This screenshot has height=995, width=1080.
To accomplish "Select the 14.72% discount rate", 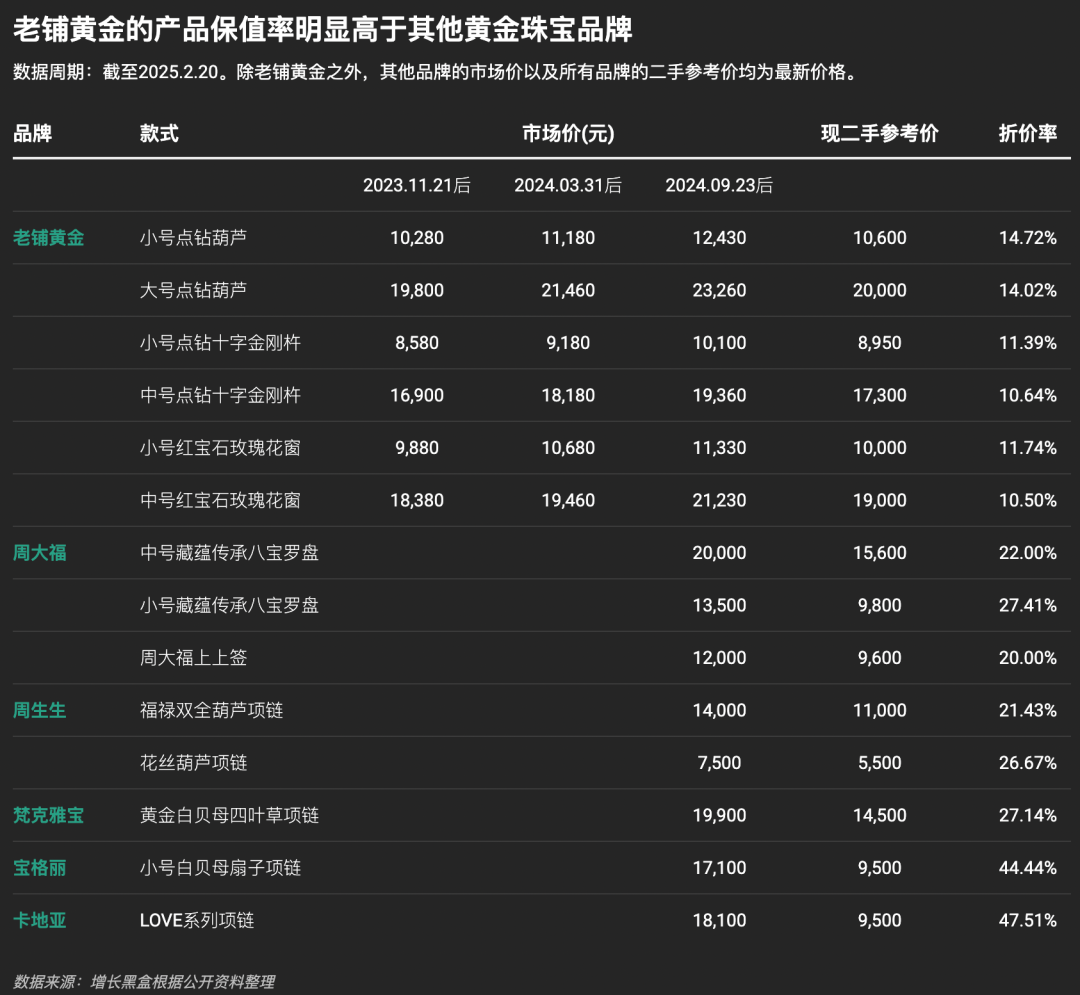I will (1028, 238).
